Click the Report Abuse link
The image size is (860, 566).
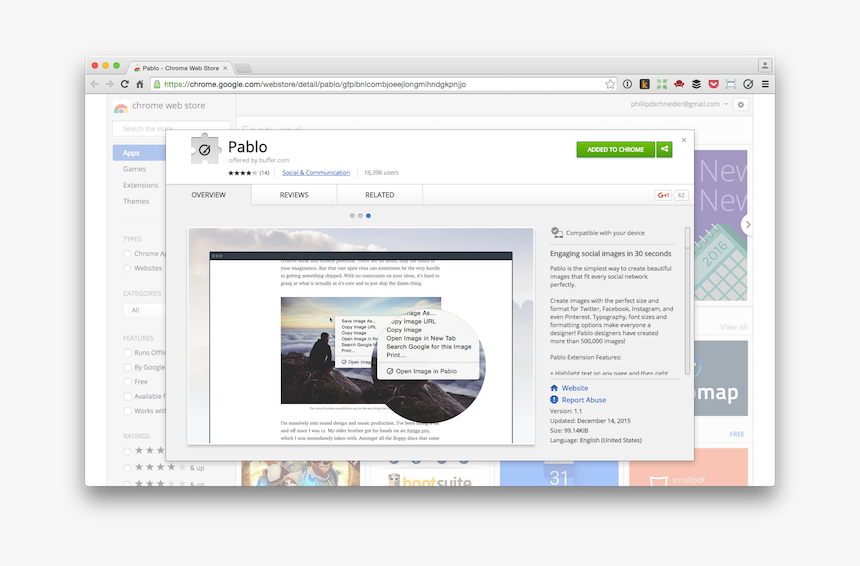click(x=584, y=400)
